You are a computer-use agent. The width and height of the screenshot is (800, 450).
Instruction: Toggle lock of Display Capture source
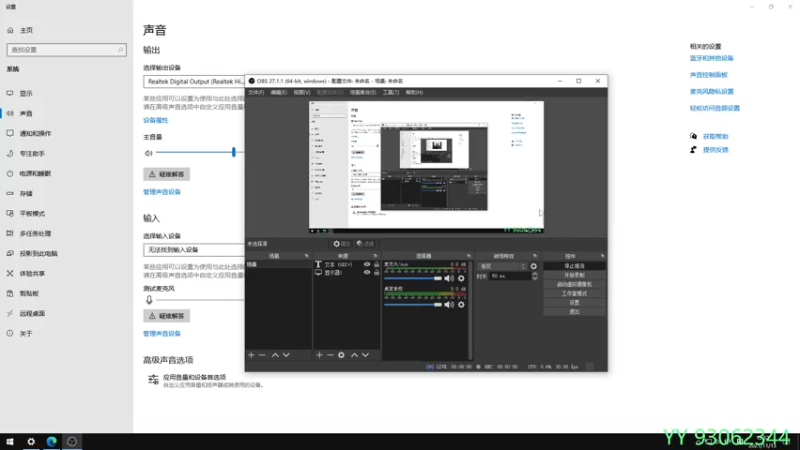[377, 272]
